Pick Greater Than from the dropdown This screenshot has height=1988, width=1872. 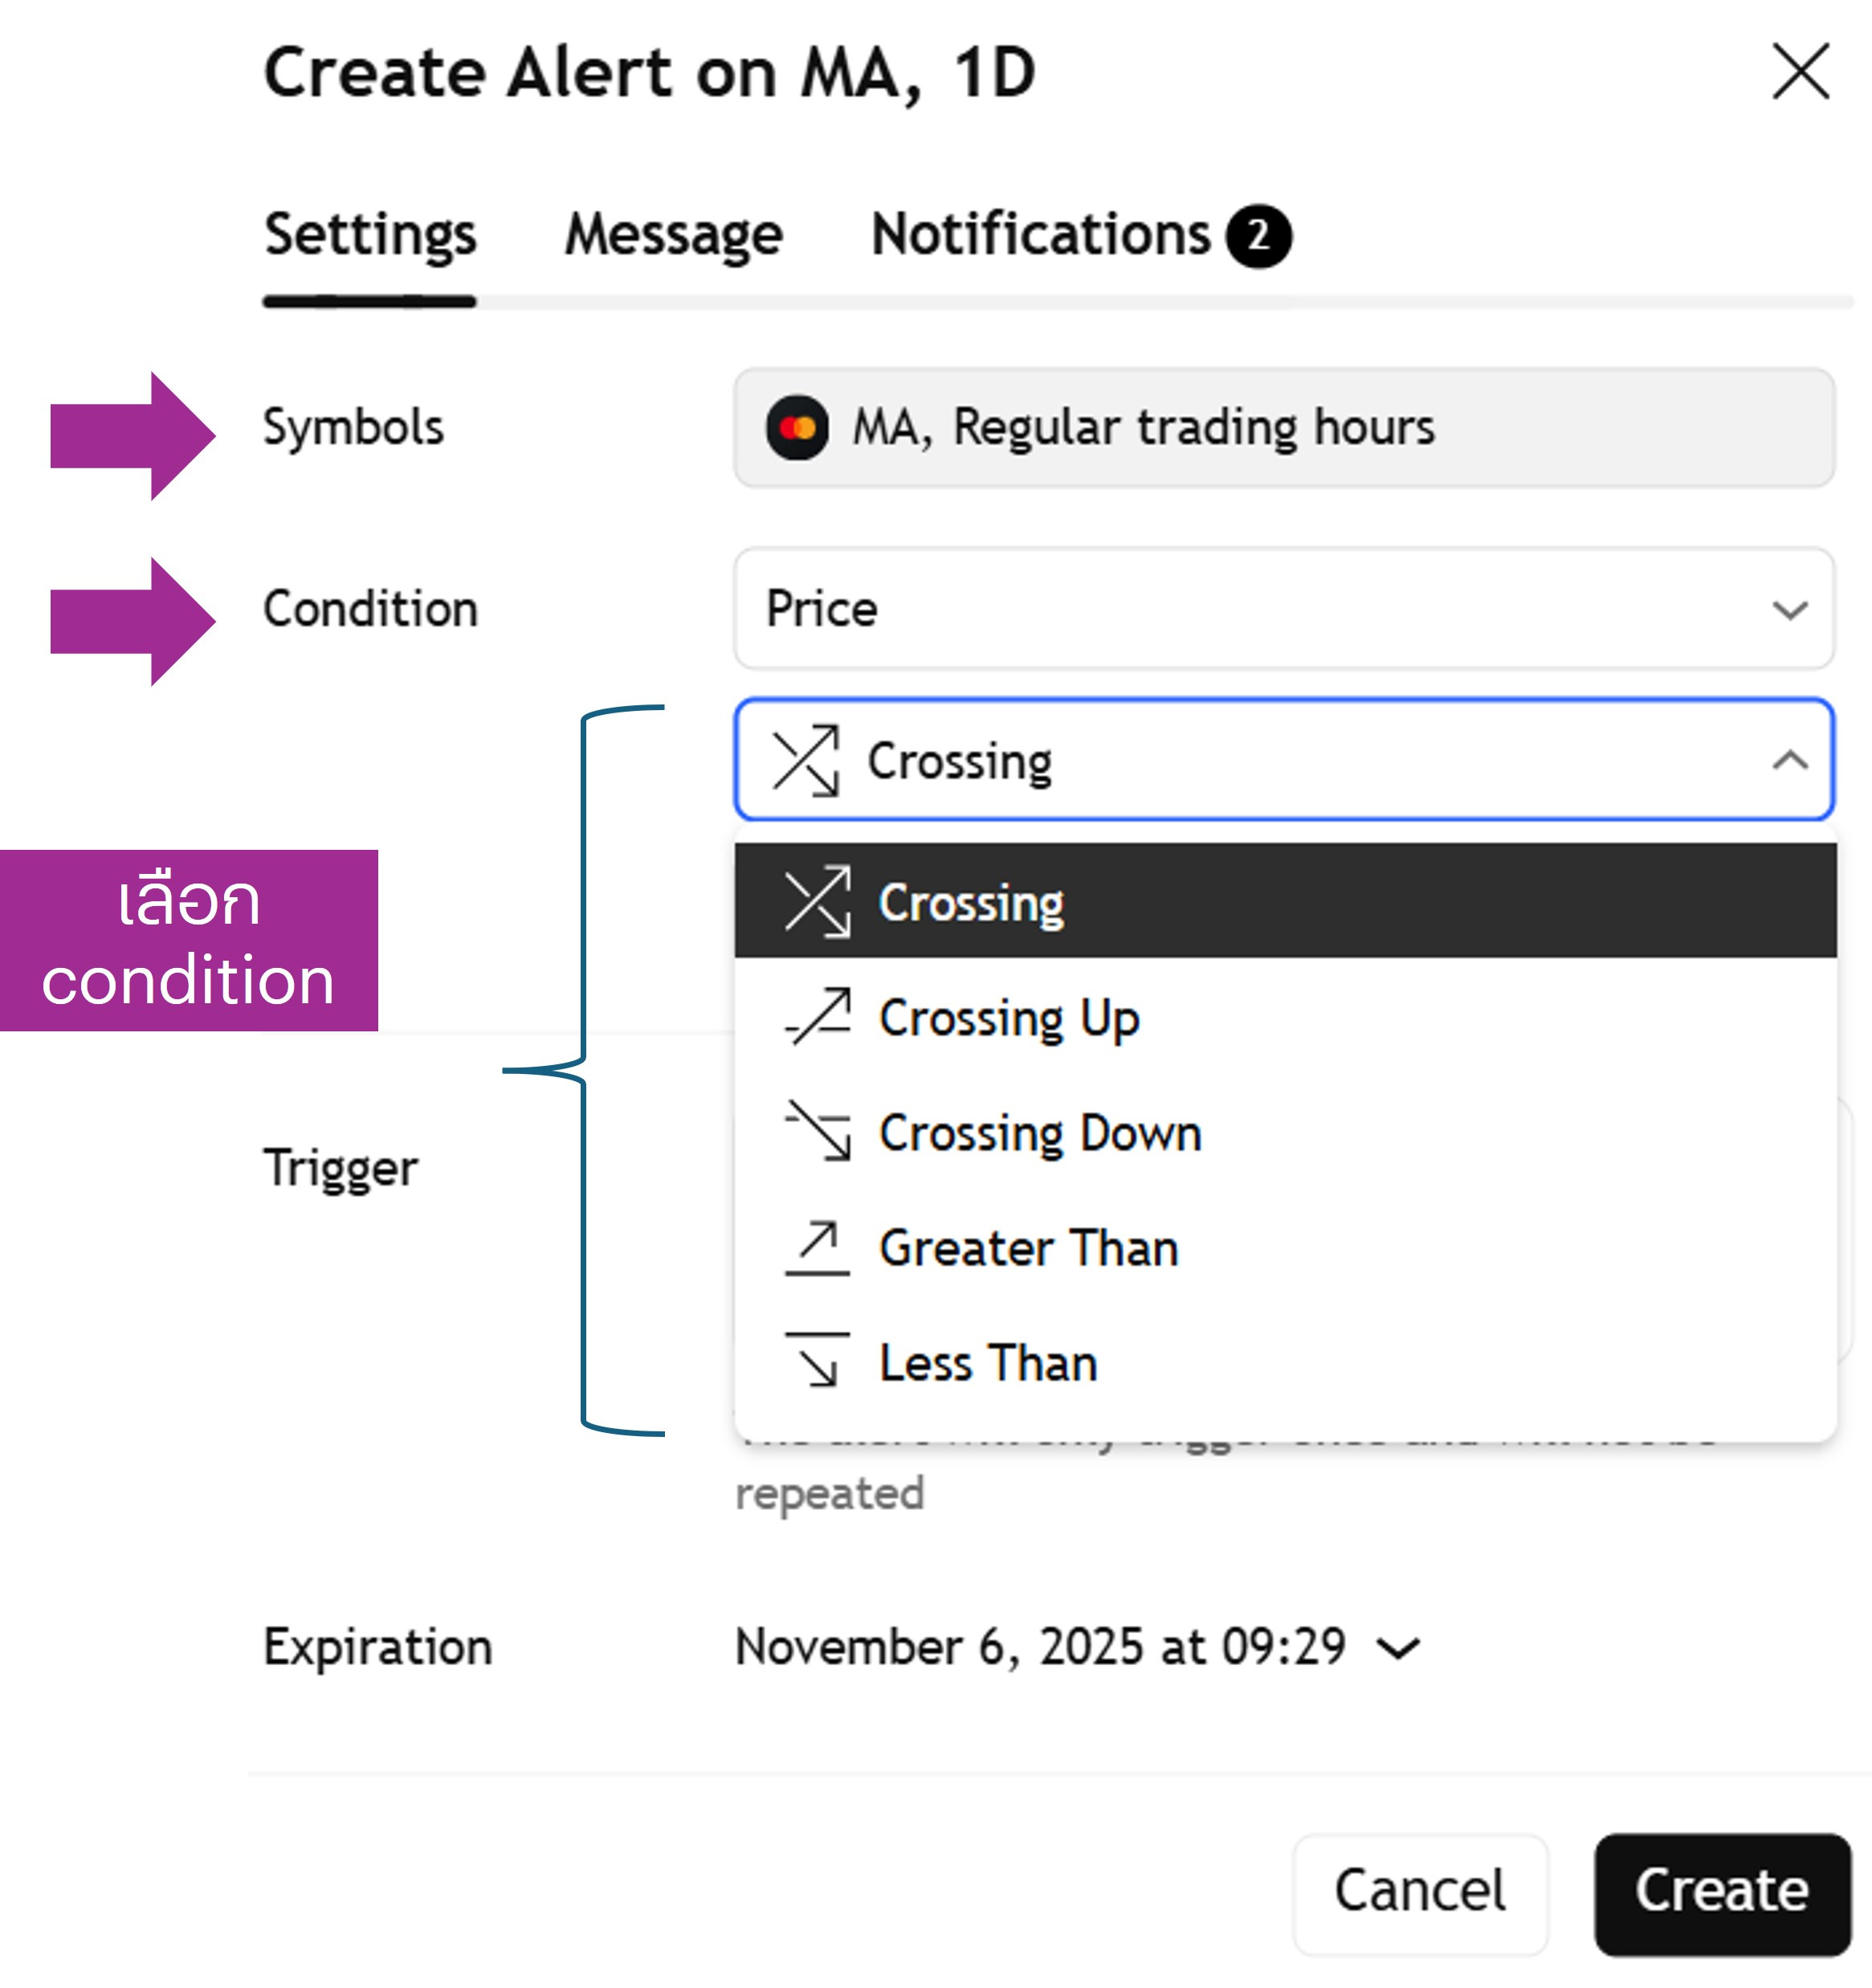coord(1028,1248)
